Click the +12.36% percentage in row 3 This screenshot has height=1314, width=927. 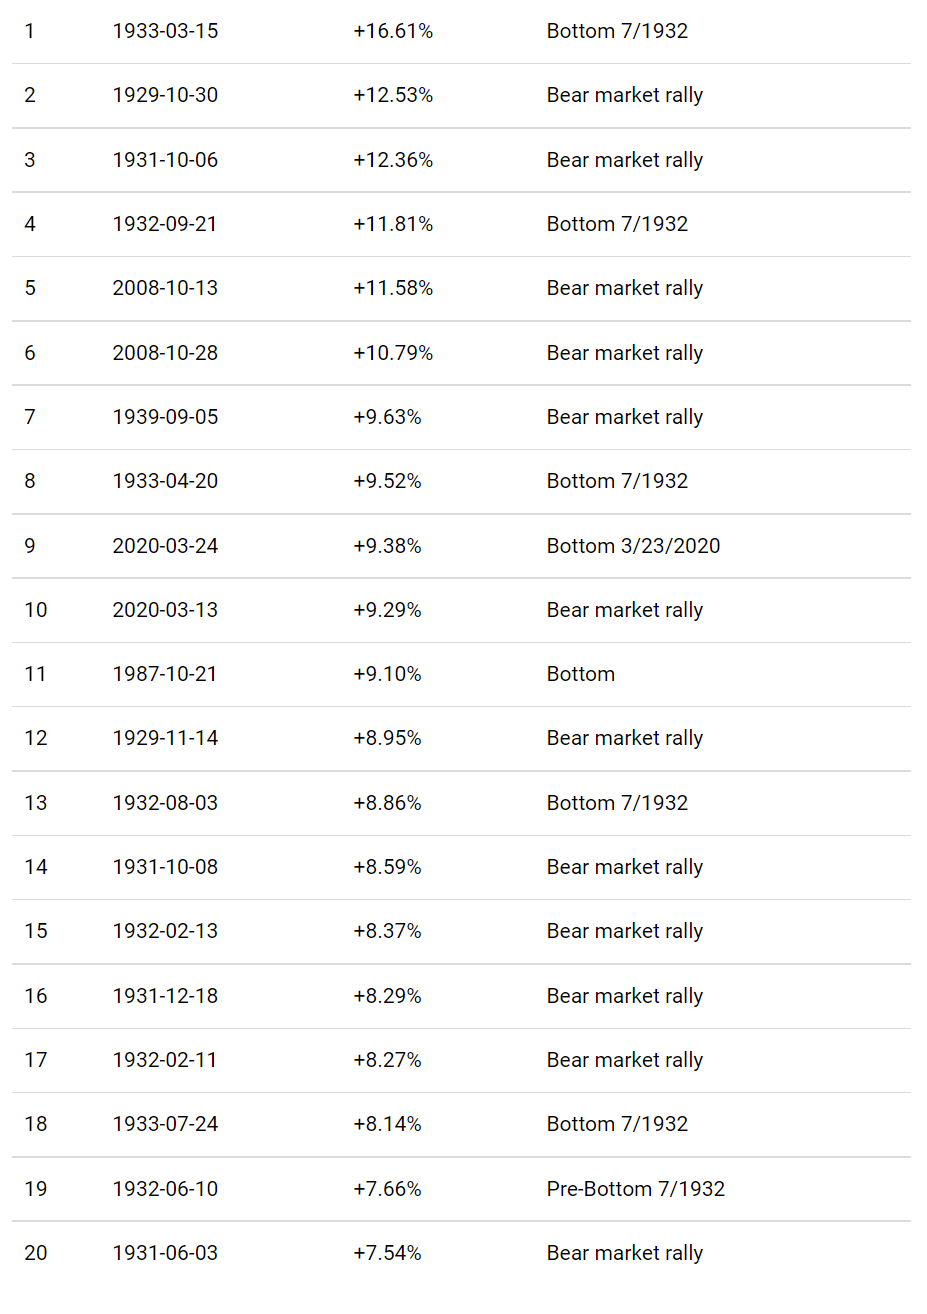click(x=393, y=160)
